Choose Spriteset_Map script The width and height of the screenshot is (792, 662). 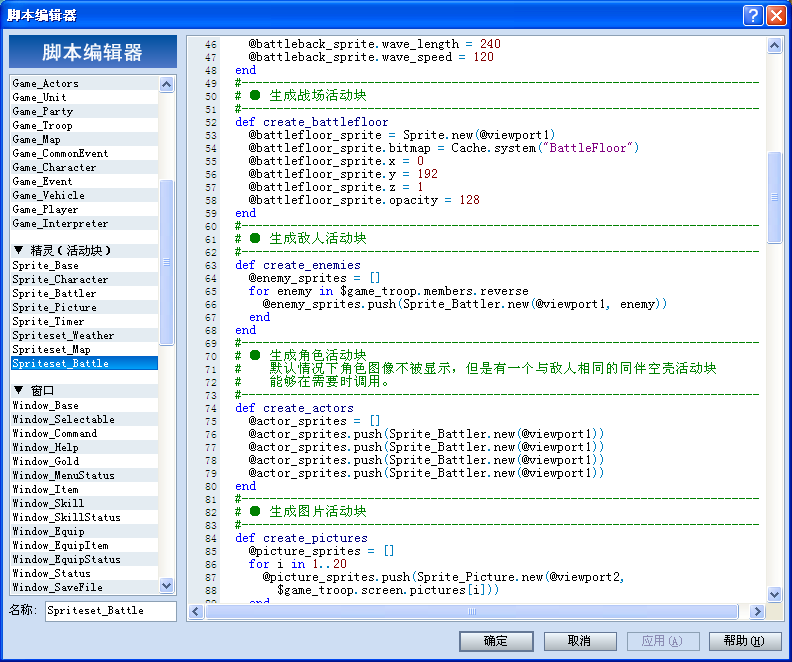(x=84, y=349)
